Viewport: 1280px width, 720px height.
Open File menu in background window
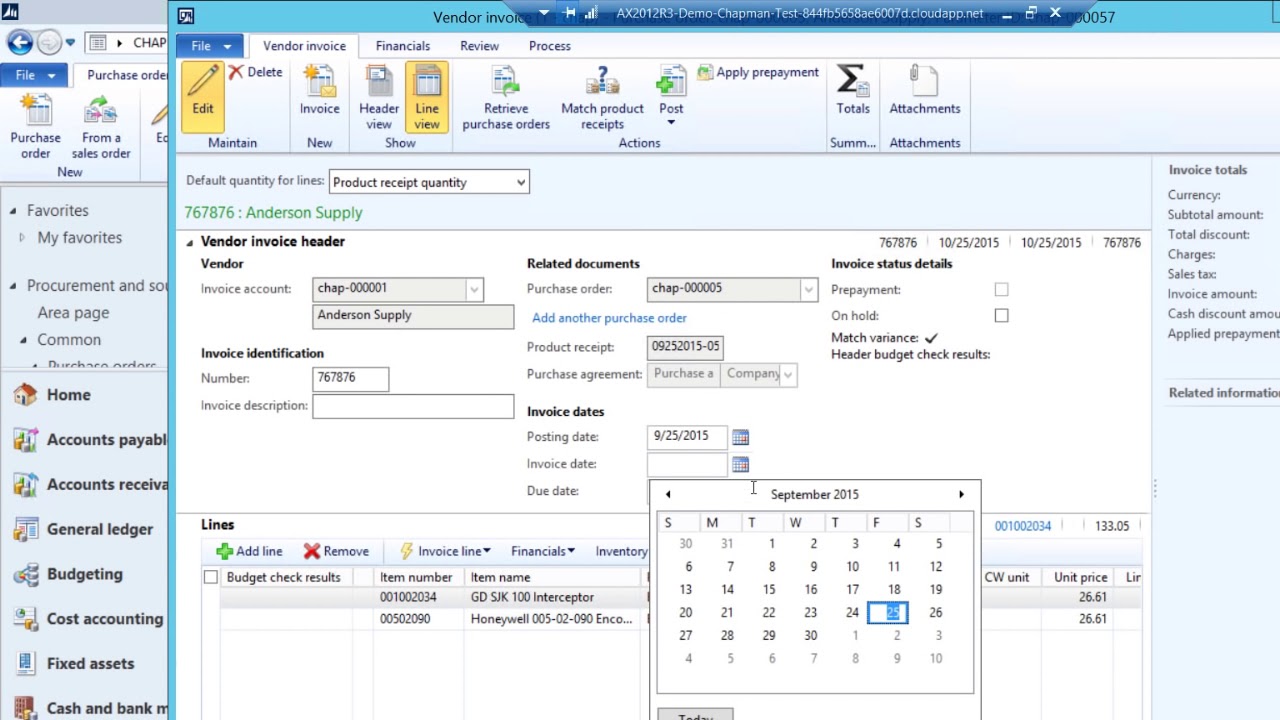[x=34, y=75]
